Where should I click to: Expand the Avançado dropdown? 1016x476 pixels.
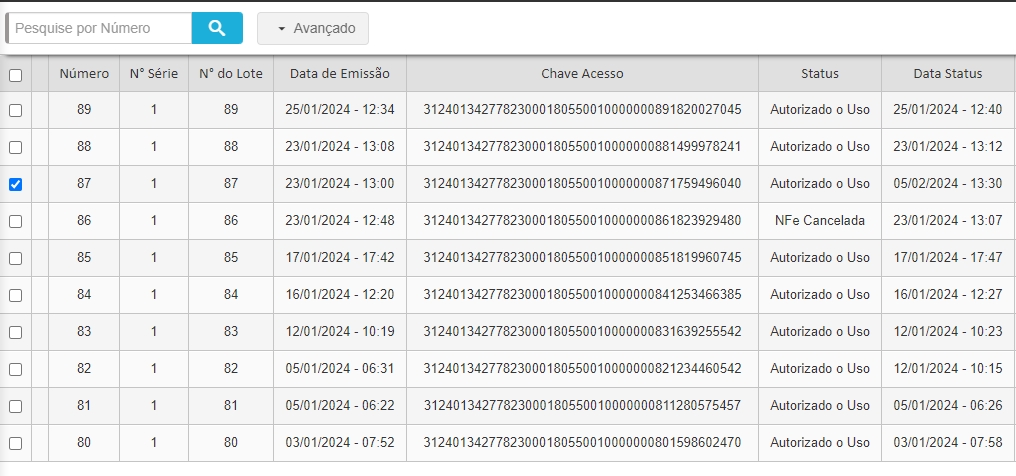pos(313,28)
